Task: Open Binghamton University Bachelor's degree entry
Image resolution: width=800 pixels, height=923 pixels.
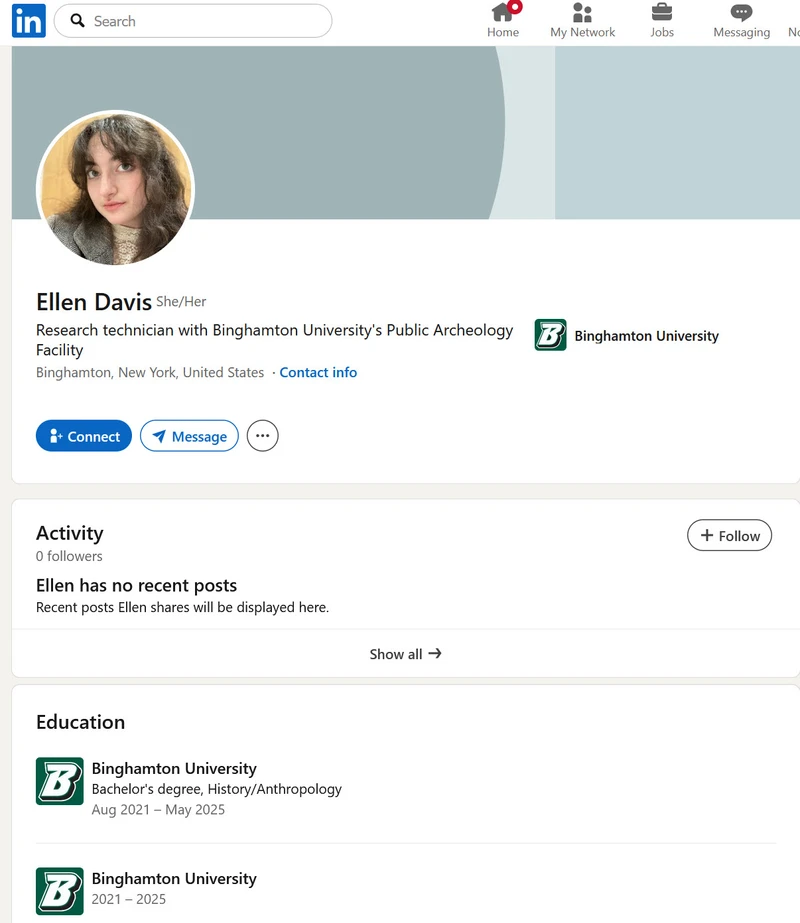Action: [217, 789]
